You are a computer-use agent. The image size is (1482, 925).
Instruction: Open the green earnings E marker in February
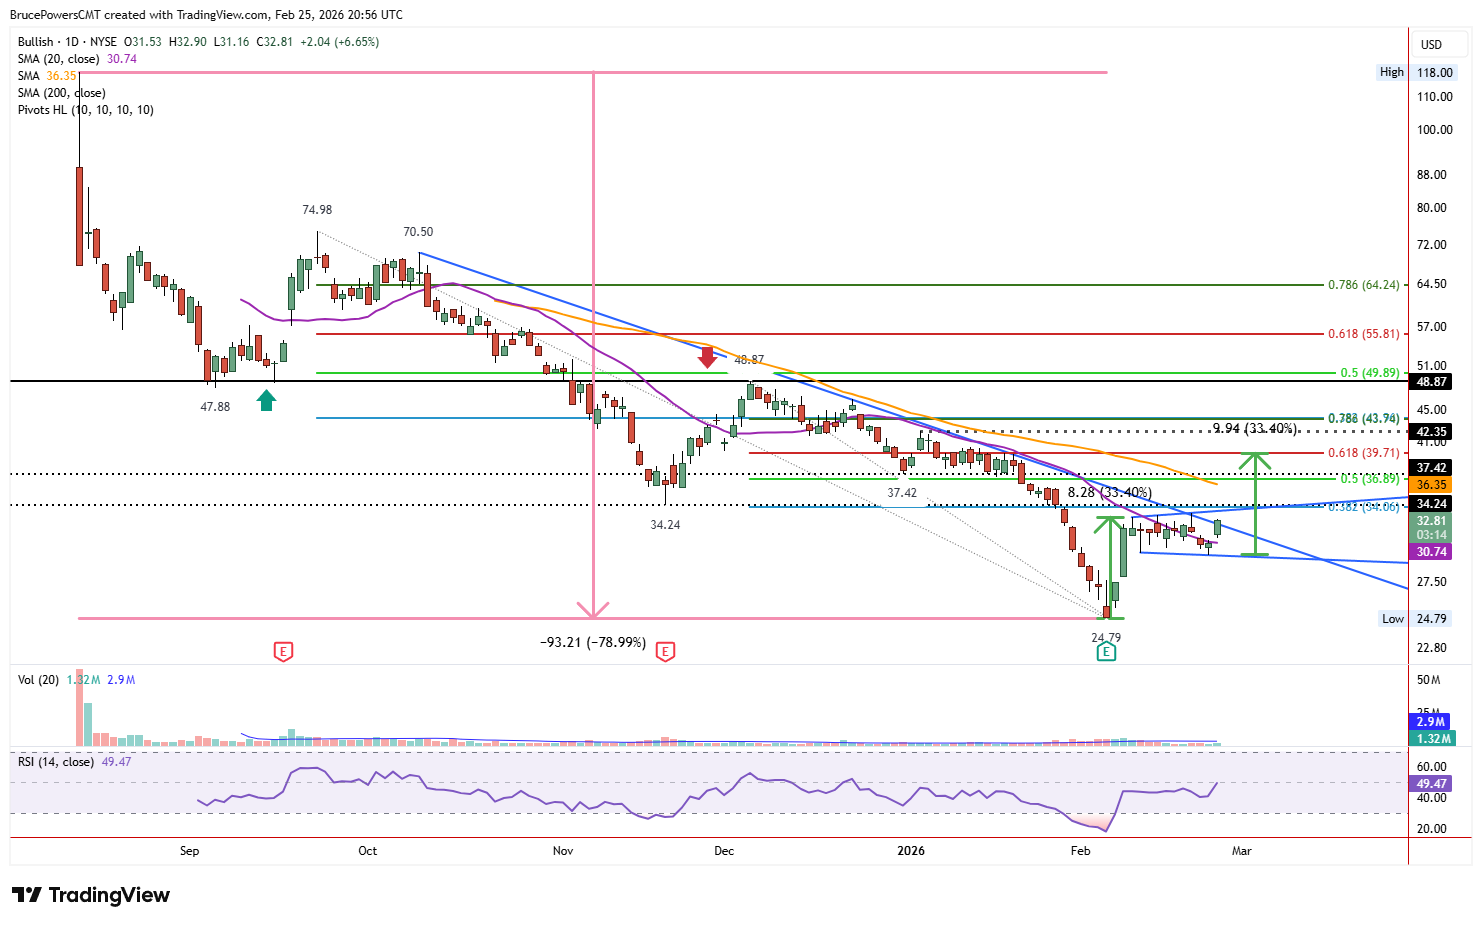click(x=1106, y=652)
